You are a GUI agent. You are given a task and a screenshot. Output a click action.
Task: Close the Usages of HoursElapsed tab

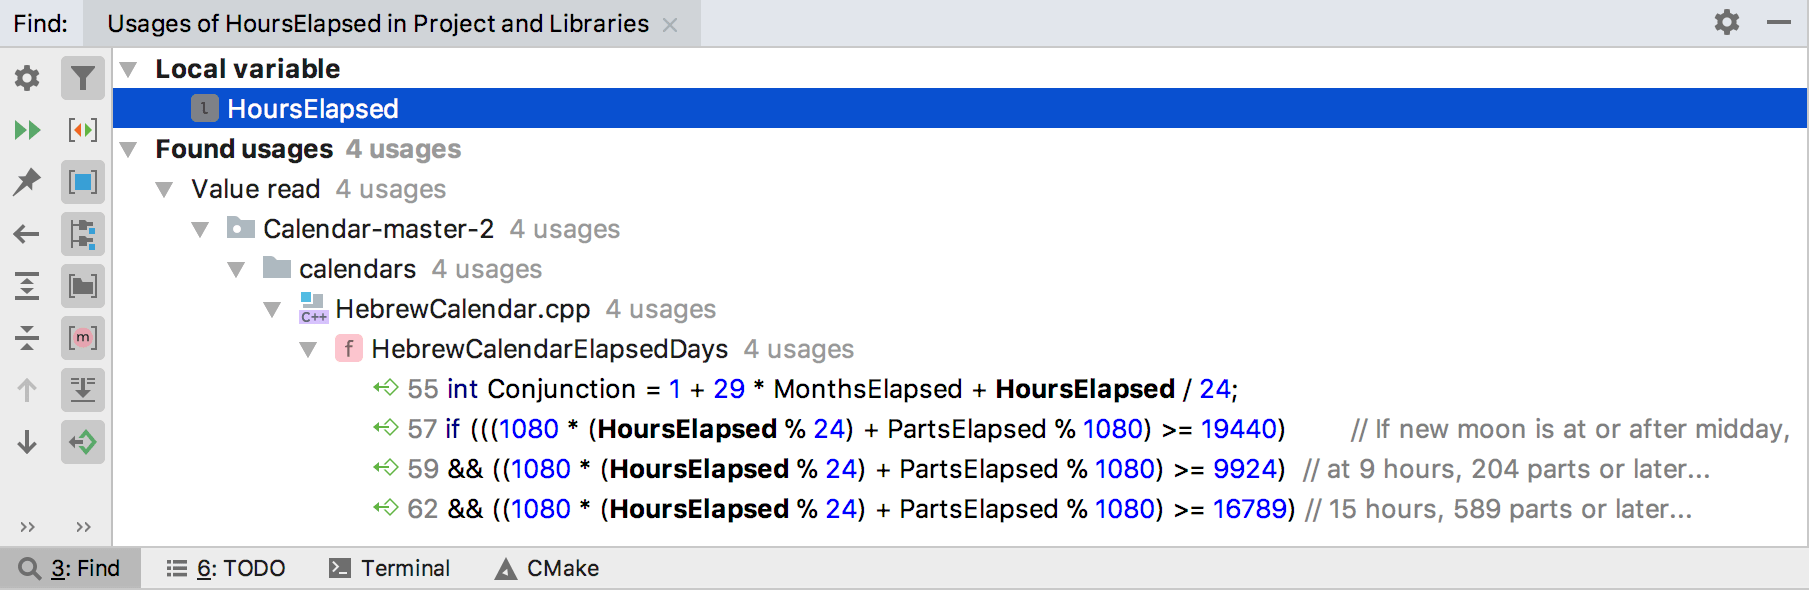[x=670, y=25]
